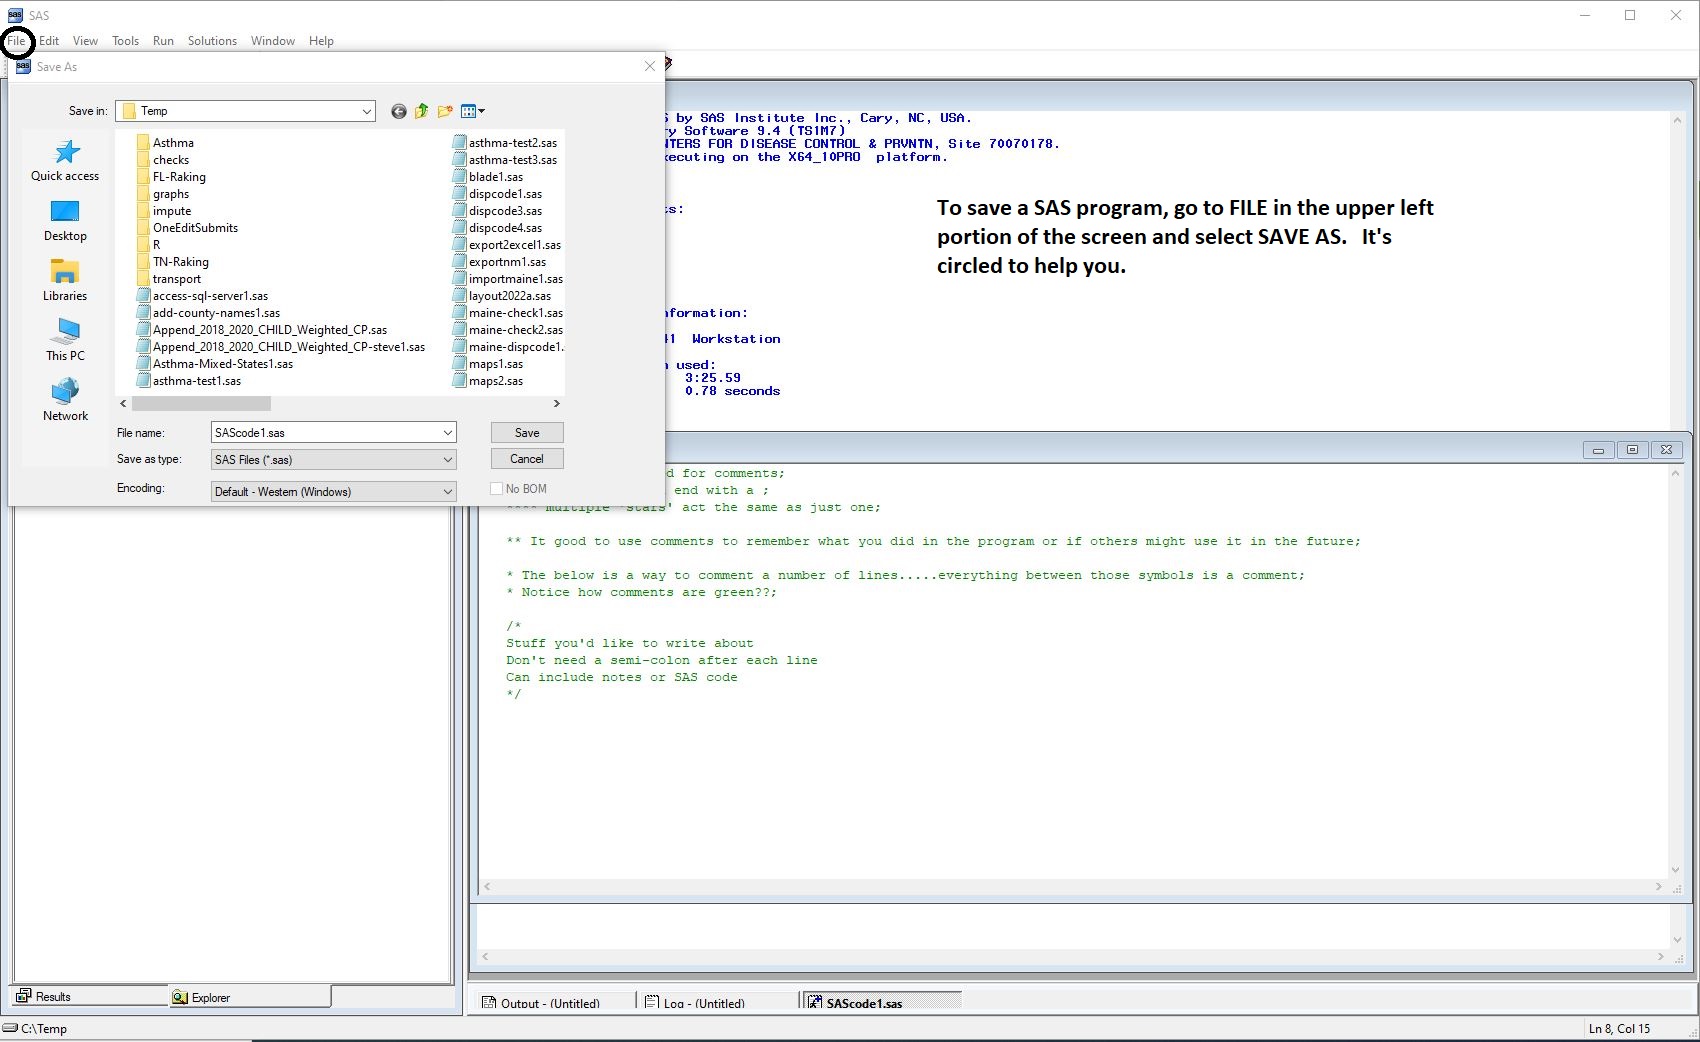Go to Libraries in the sidebar
1700x1042 pixels.
tap(65, 281)
